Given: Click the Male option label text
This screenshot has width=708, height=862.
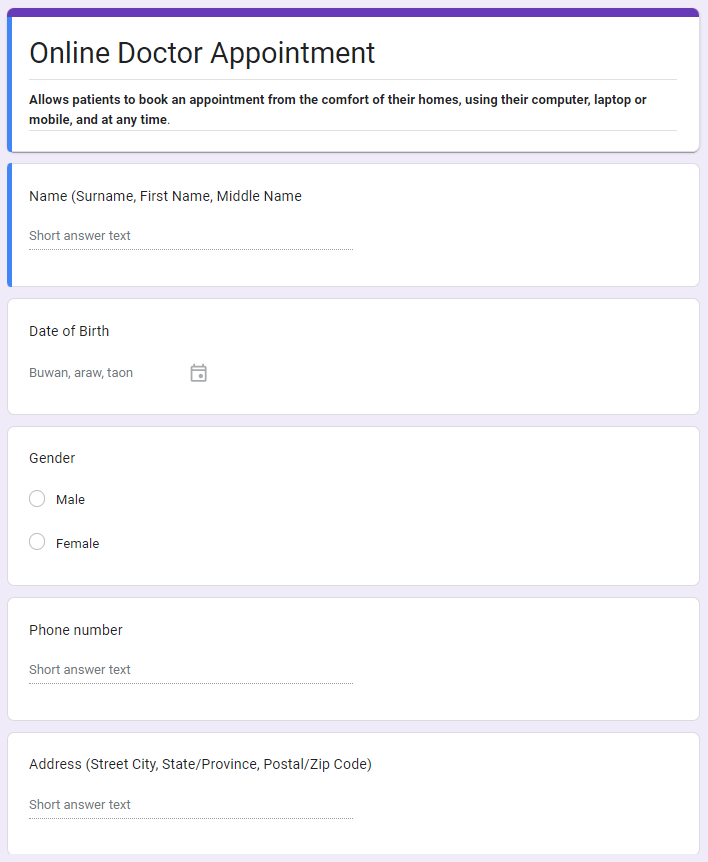Looking at the screenshot, I should click(70, 499).
